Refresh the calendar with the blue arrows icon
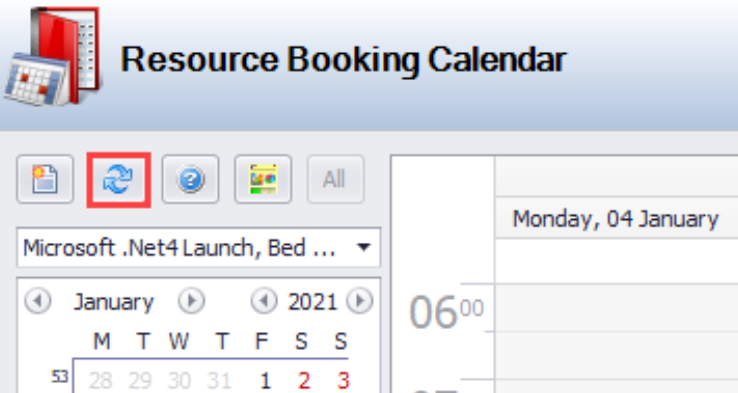Viewport: 738px width, 393px height. click(x=118, y=179)
